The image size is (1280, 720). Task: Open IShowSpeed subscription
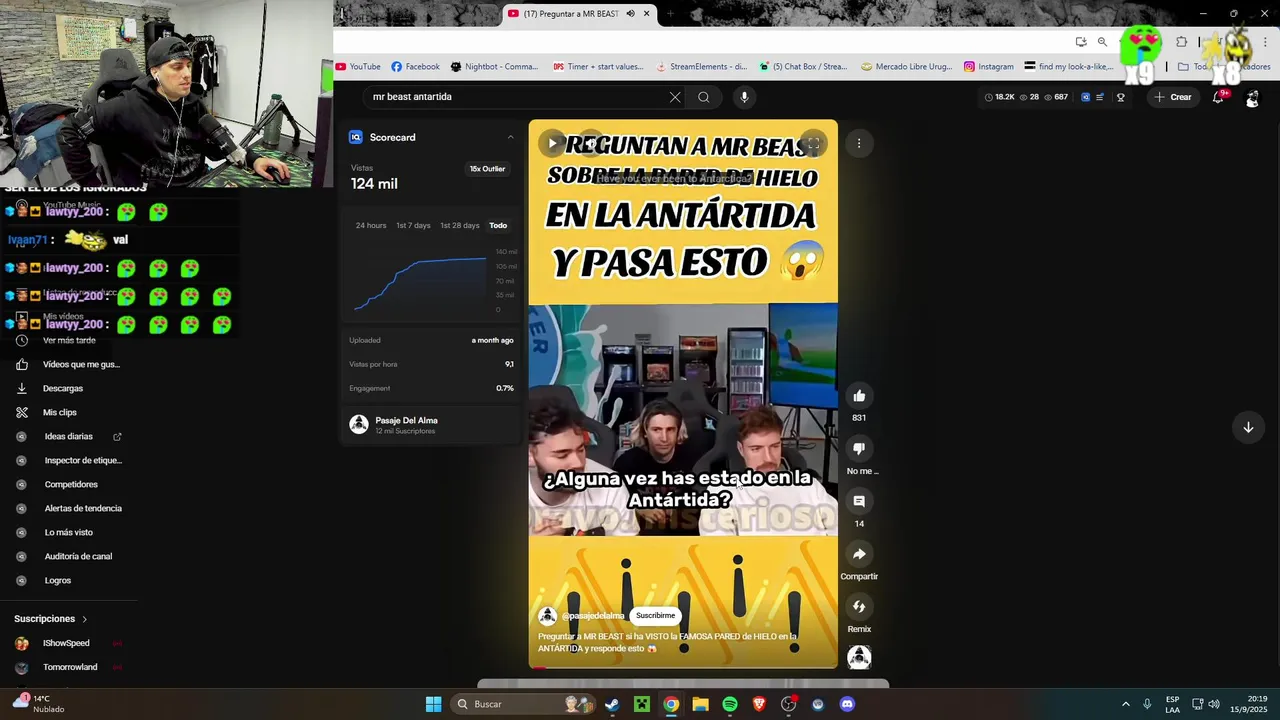pos(66,643)
